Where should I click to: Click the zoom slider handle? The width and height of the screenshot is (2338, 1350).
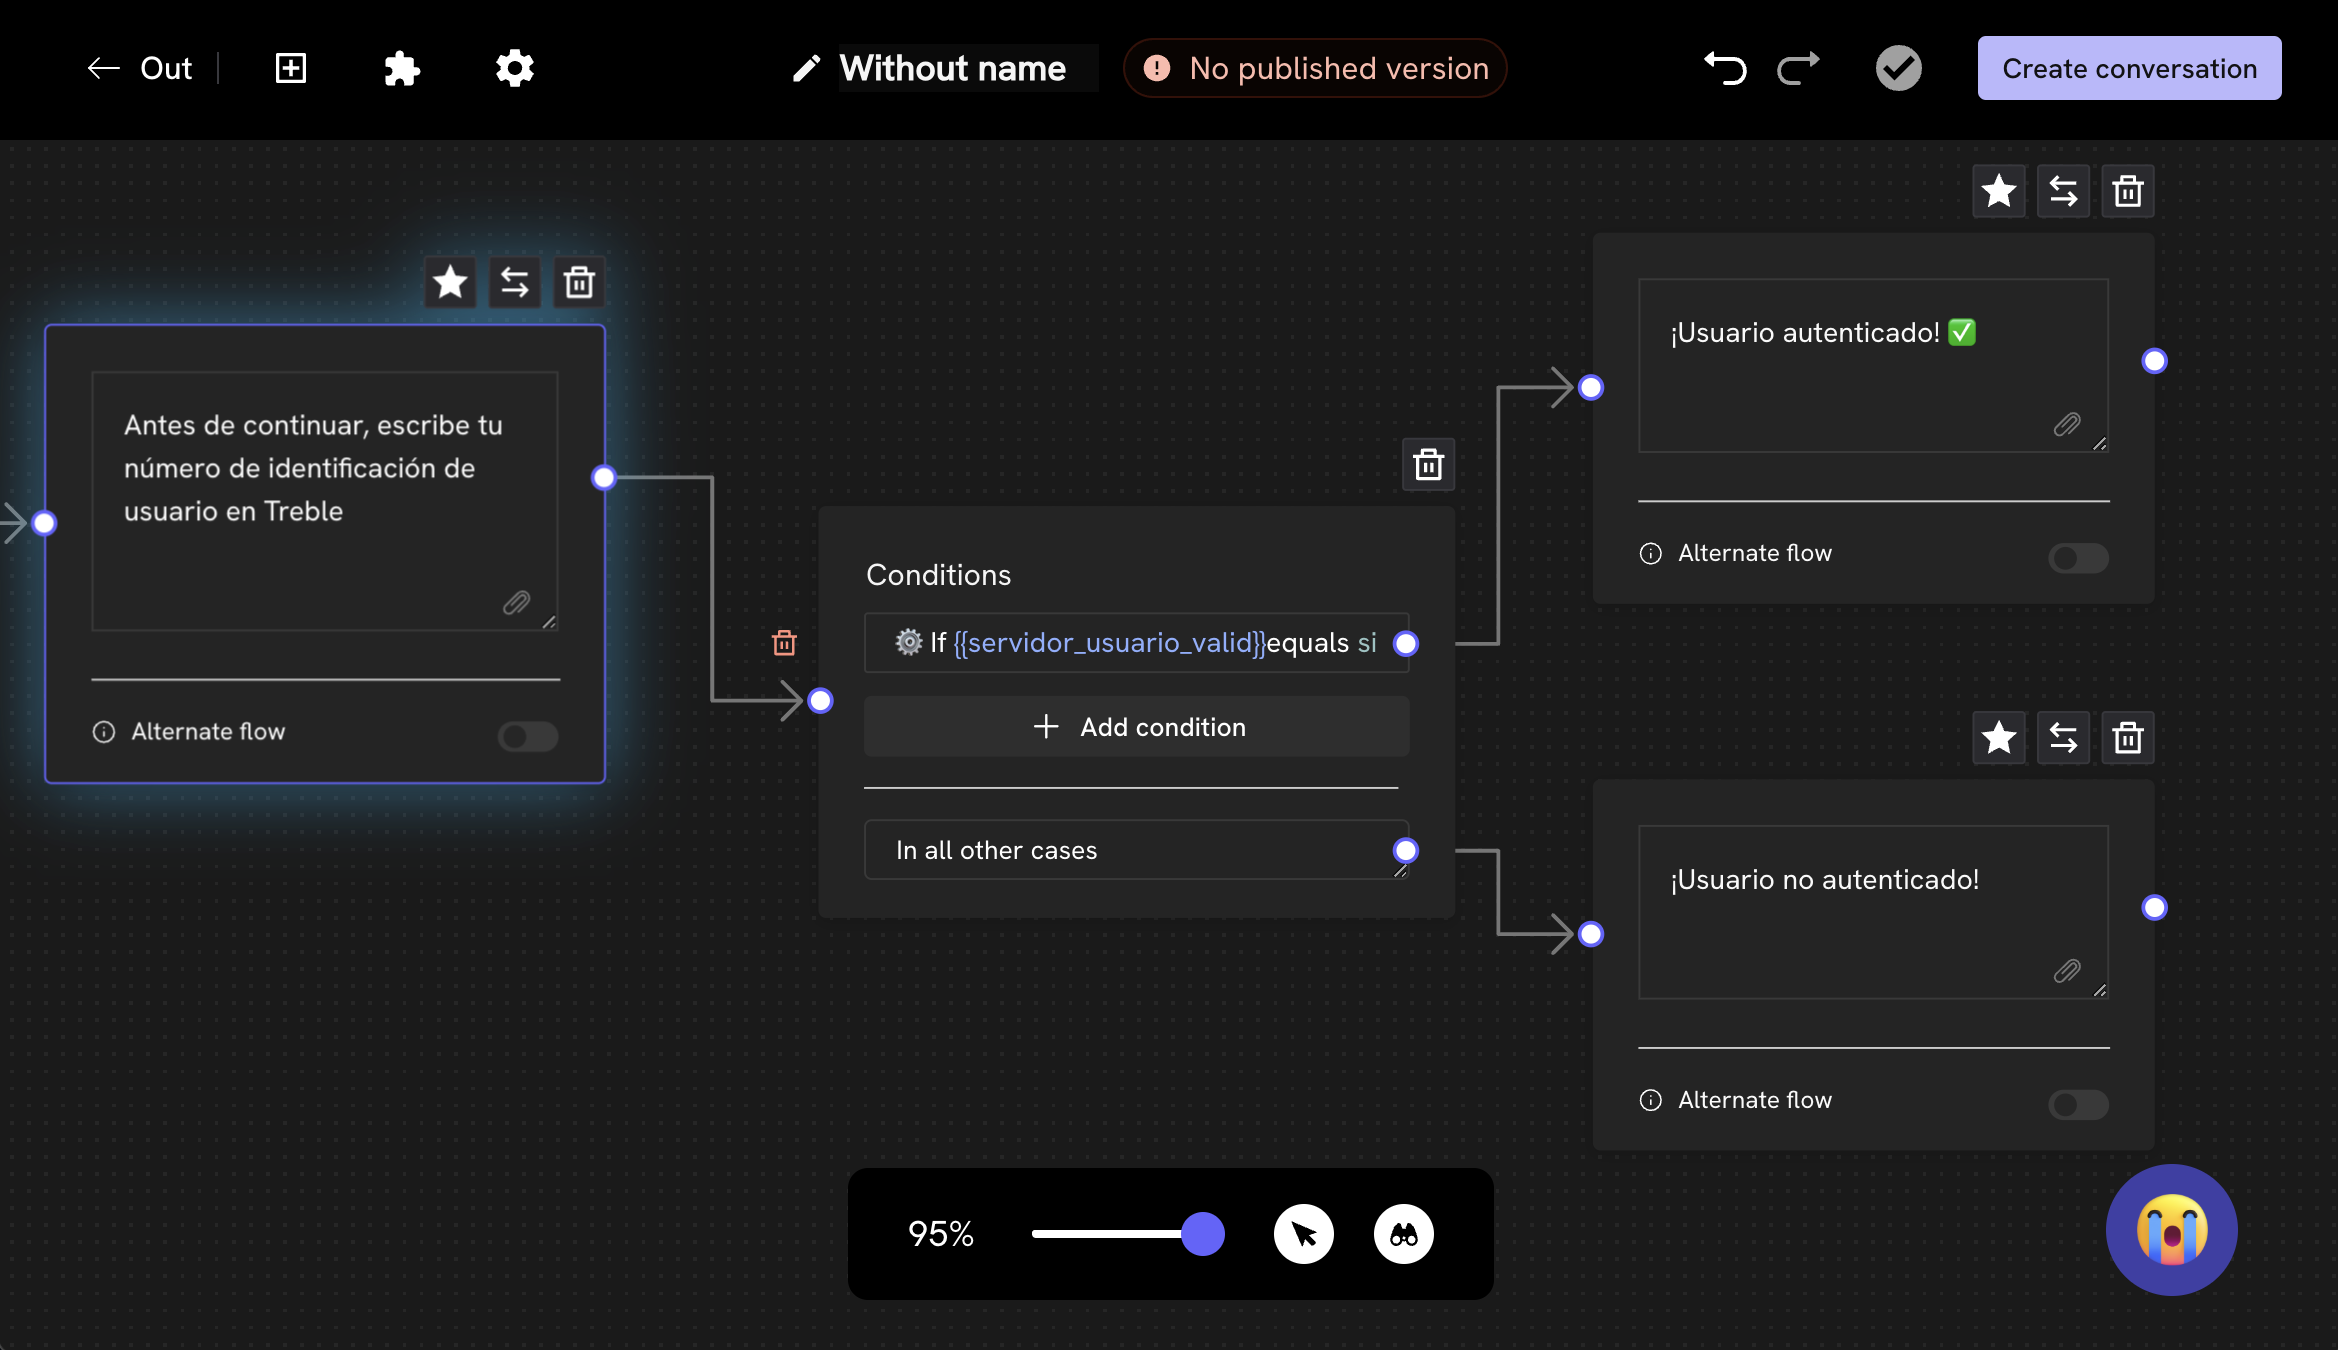pyautogui.click(x=1203, y=1234)
